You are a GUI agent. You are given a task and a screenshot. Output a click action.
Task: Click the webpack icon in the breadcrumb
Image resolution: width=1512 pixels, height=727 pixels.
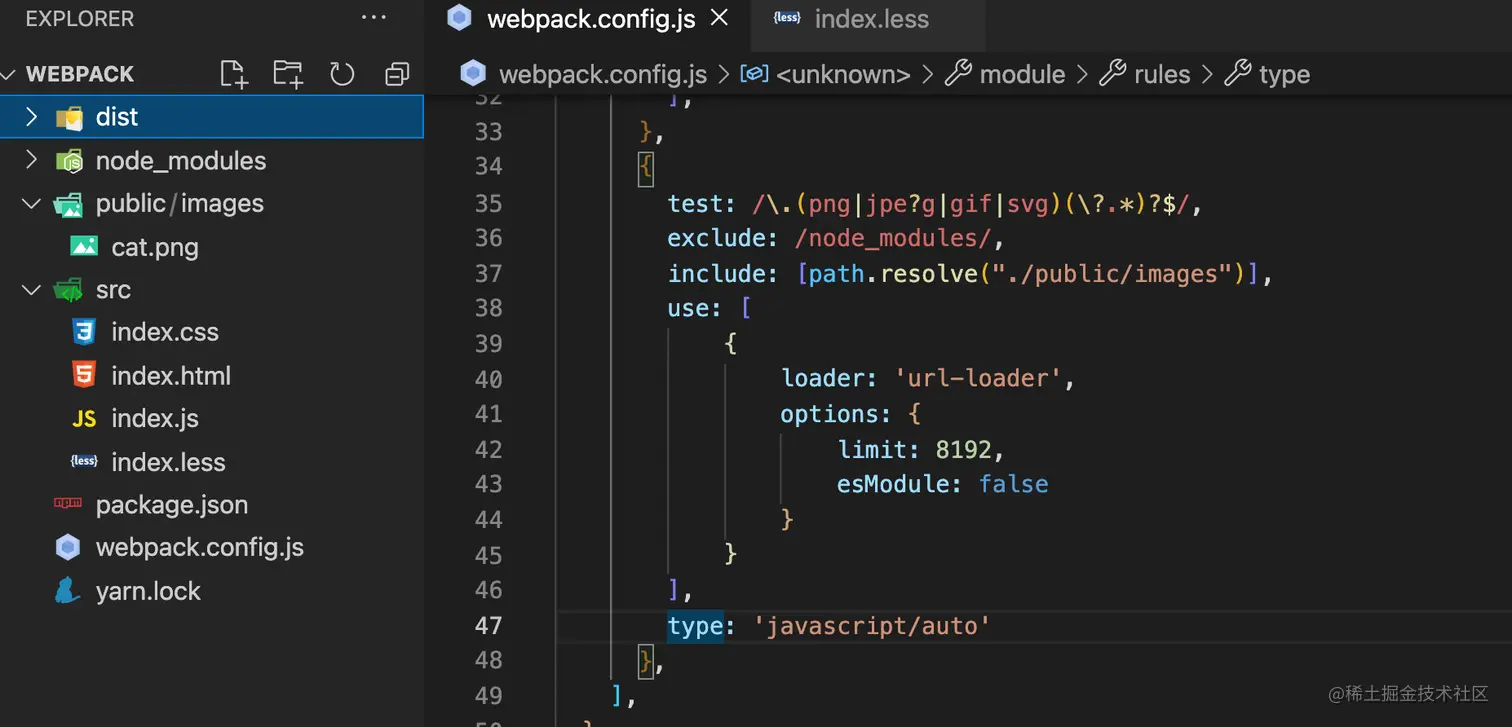pos(473,74)
